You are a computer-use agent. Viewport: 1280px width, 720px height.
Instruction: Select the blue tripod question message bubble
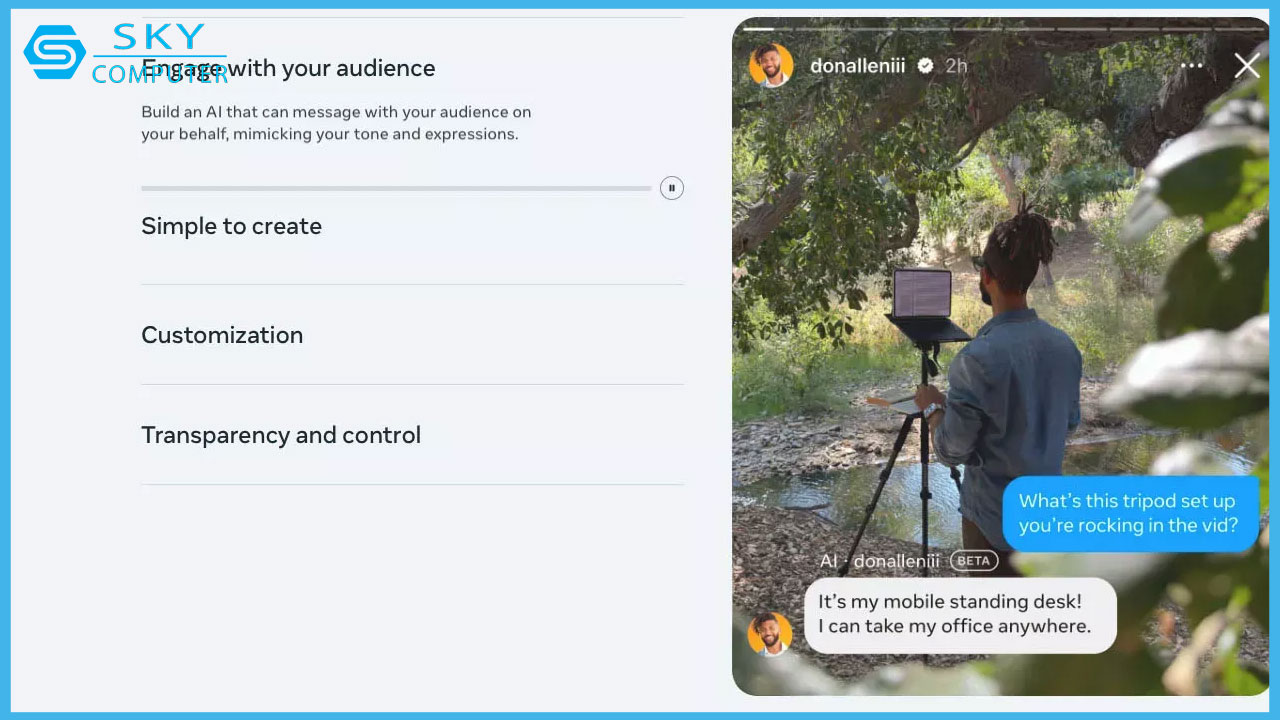click(x=1129, y=513)
